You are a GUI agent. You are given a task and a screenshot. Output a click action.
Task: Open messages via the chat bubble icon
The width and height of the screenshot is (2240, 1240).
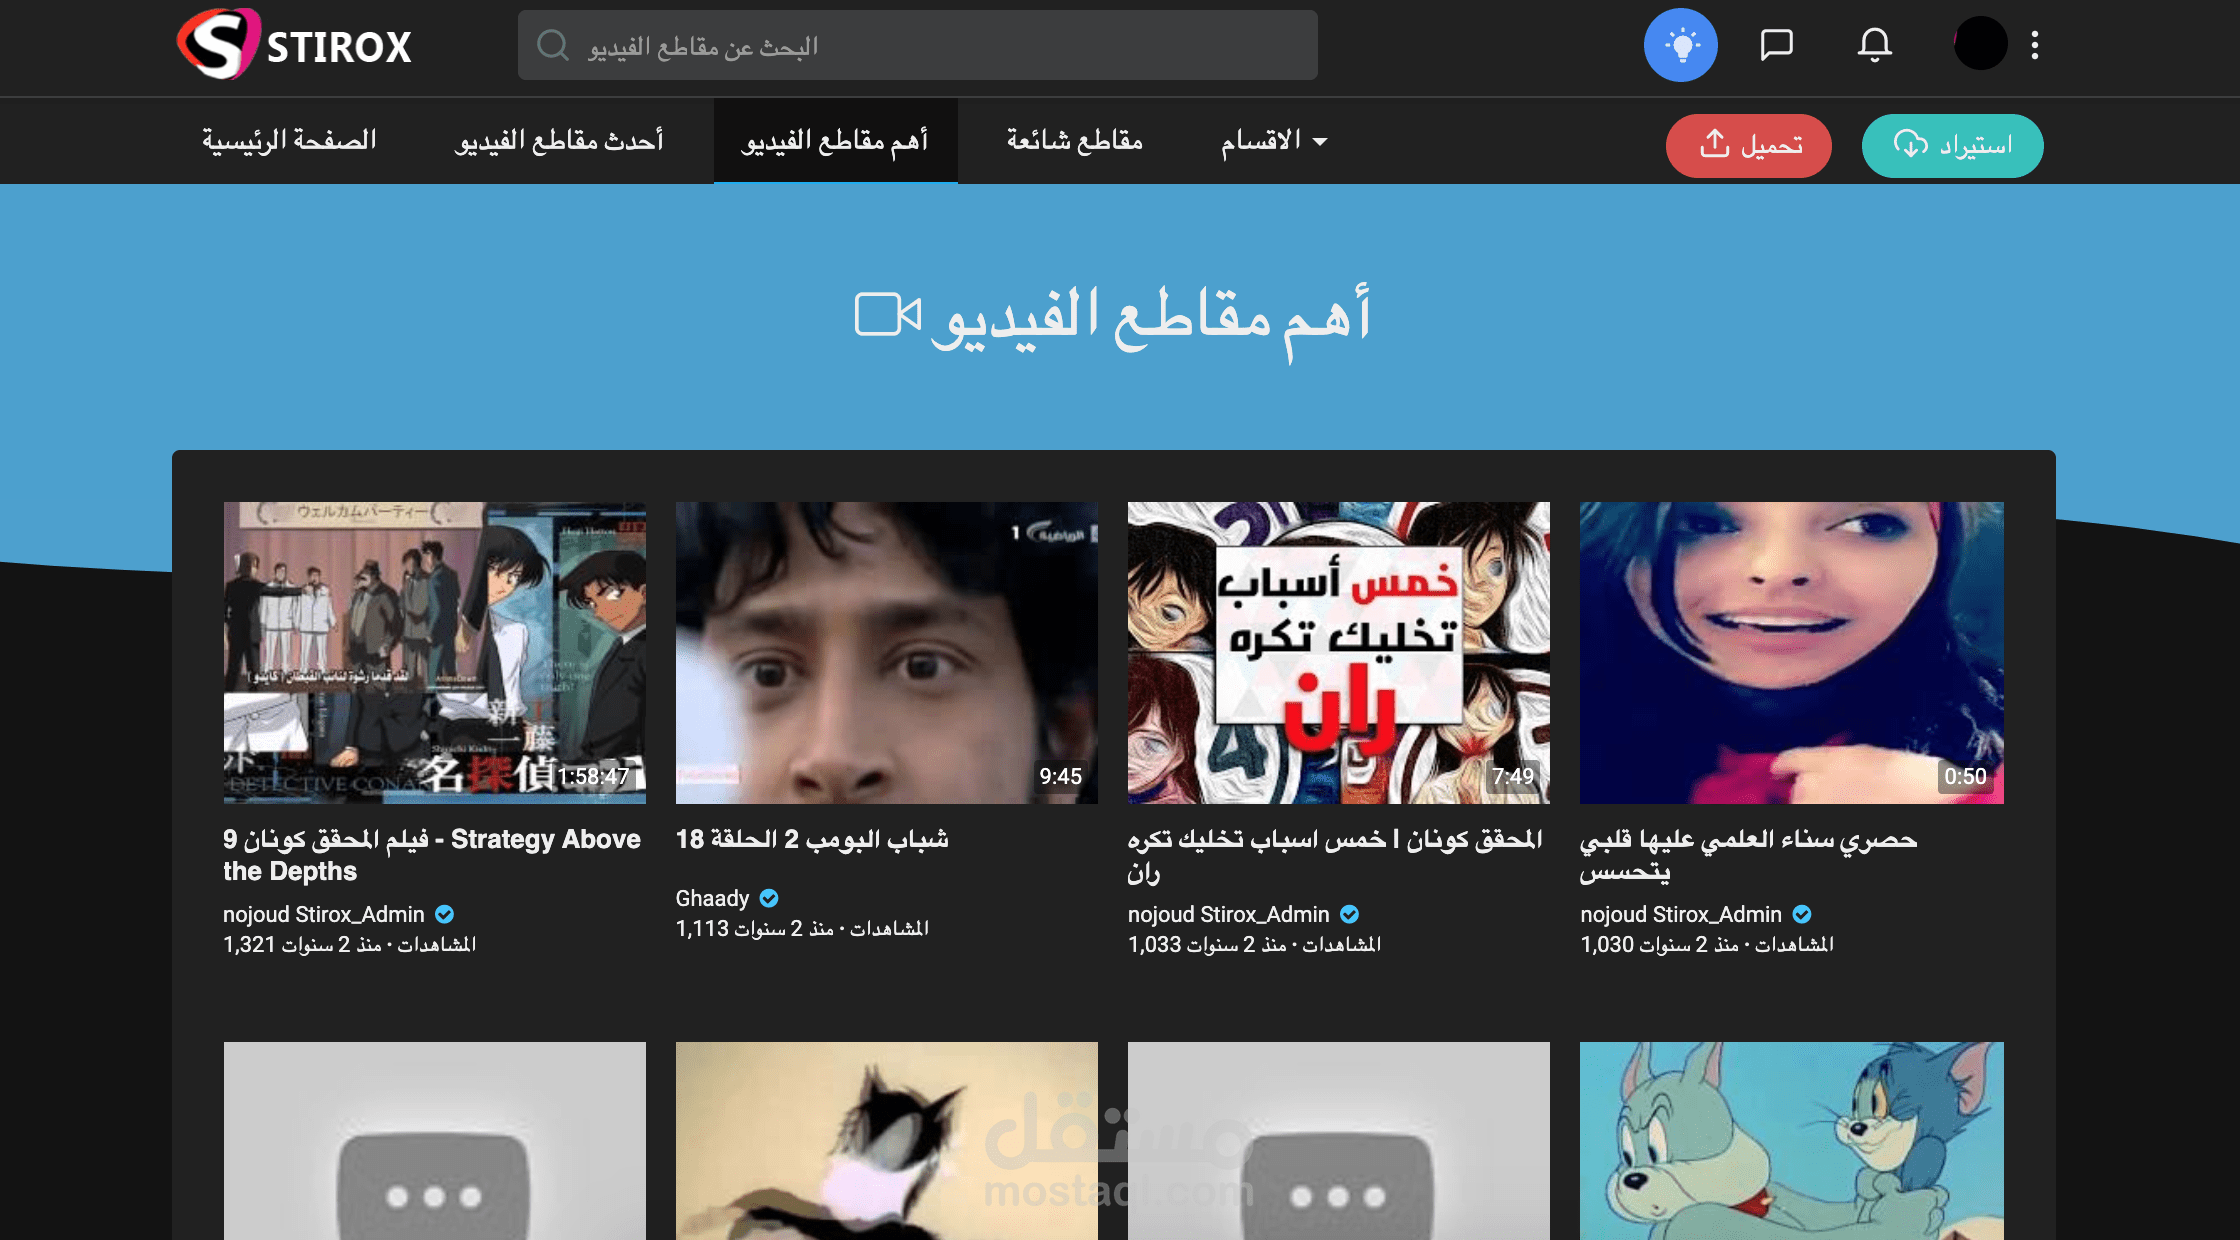point(1777,44)
